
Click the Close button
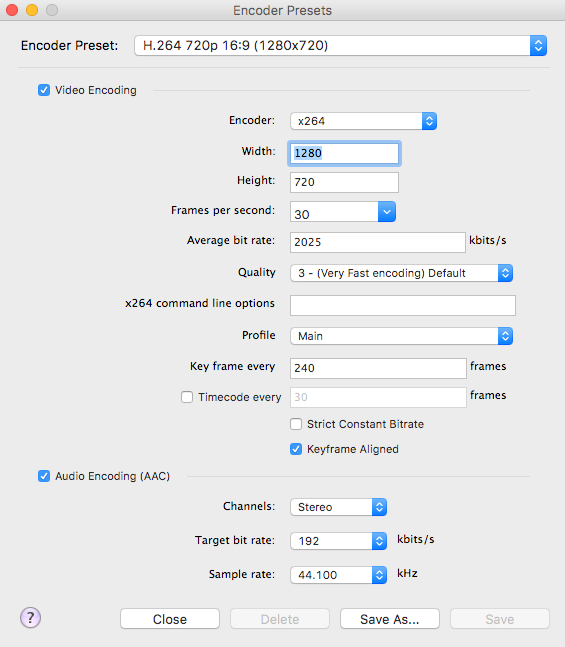(x=170, y=619)
